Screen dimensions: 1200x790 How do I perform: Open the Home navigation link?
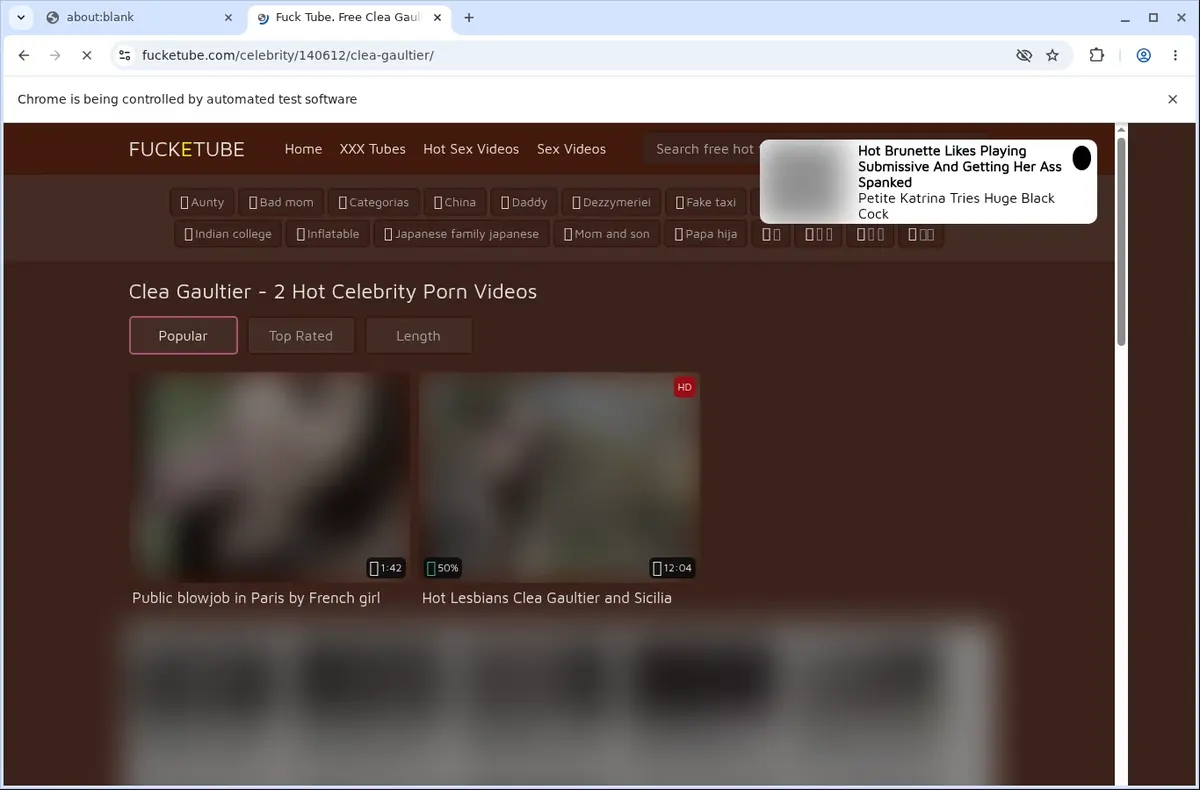coord(303,149)
